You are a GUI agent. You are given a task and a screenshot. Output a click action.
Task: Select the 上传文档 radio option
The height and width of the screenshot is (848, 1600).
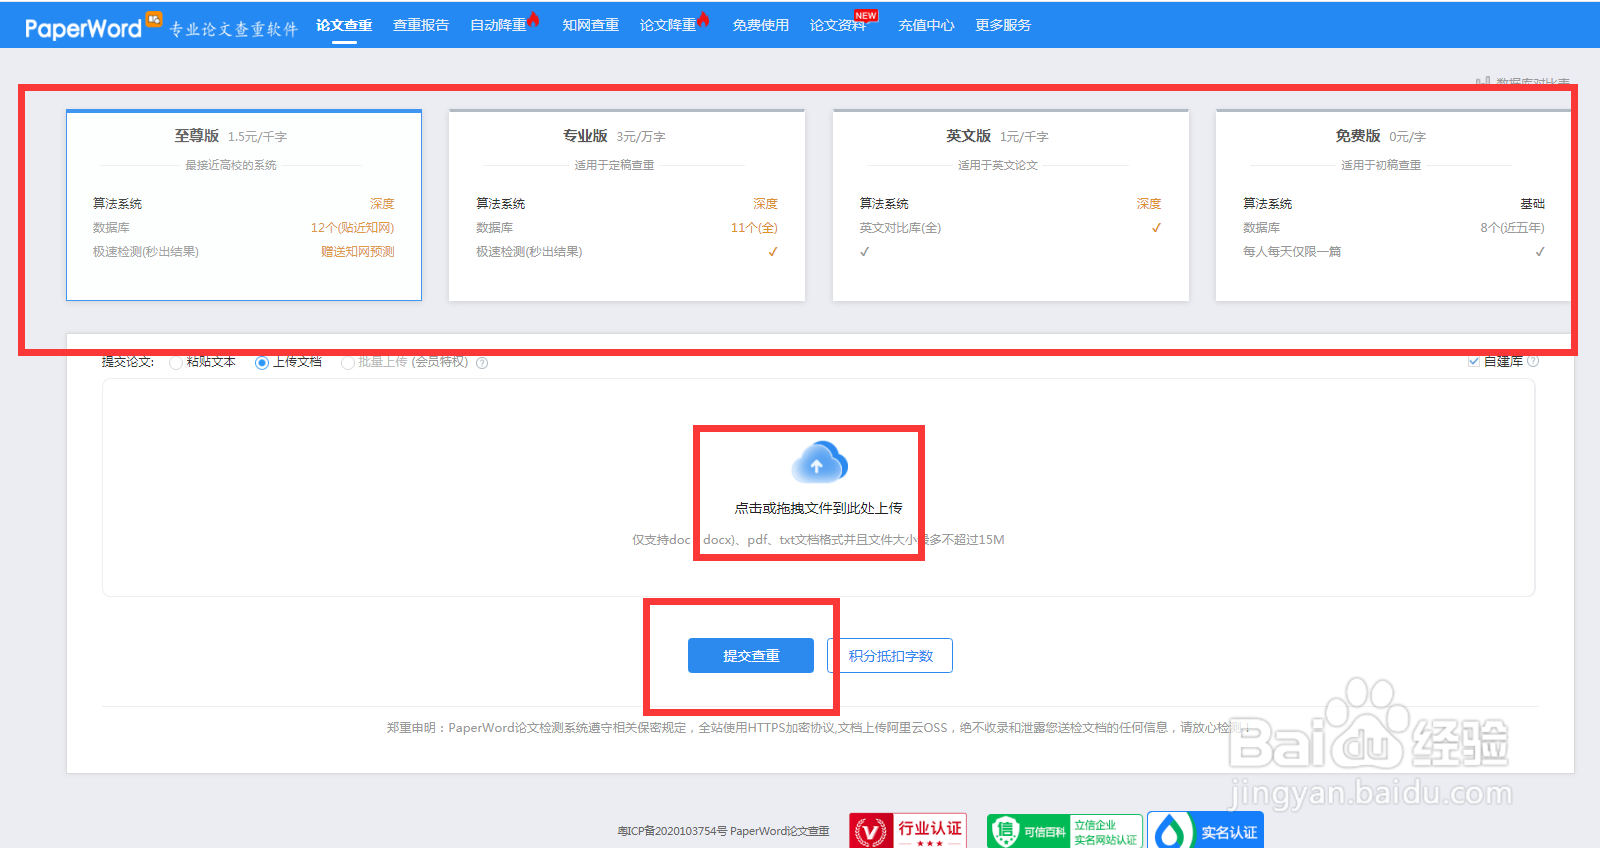coord(262,363)
